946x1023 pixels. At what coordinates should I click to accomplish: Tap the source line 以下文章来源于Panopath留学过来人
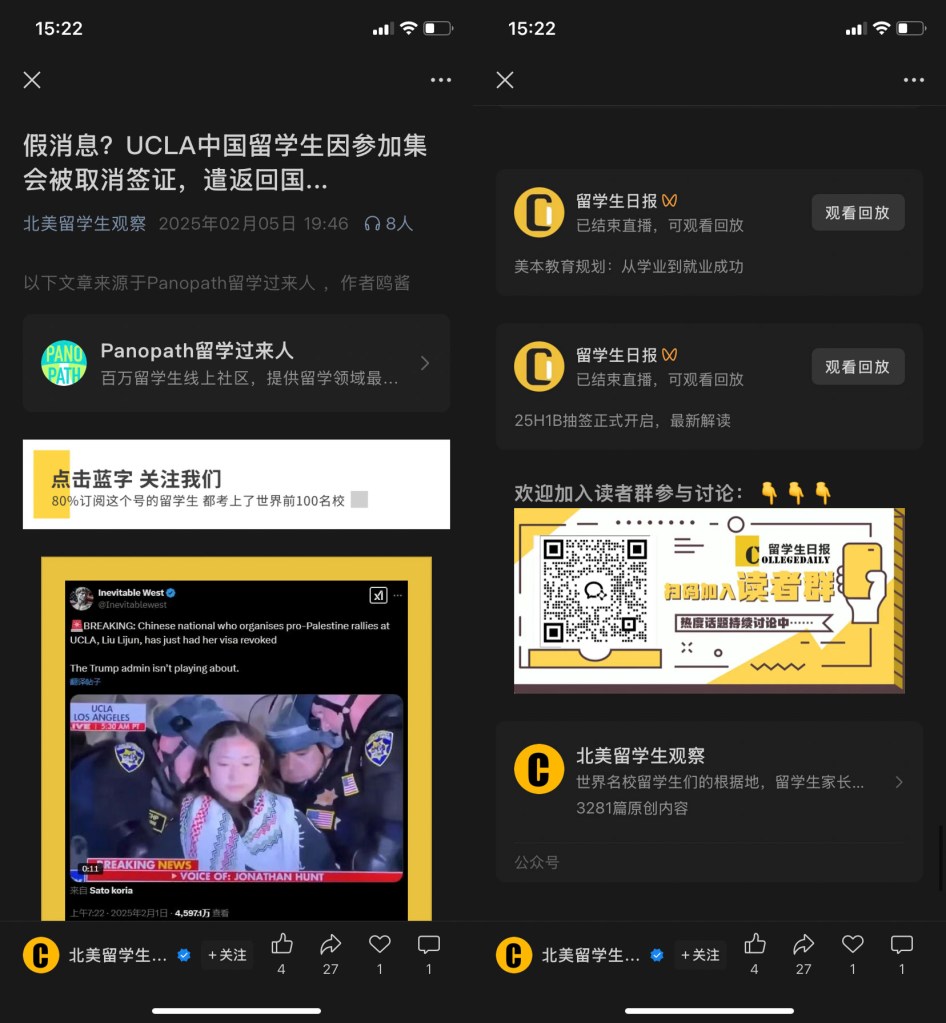(217, 282)
